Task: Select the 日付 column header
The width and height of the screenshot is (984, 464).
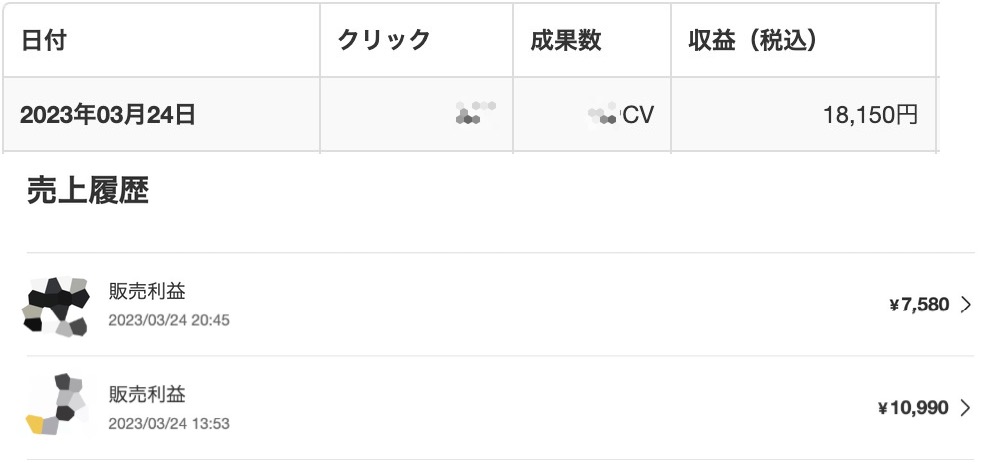Action: (161, 40)
